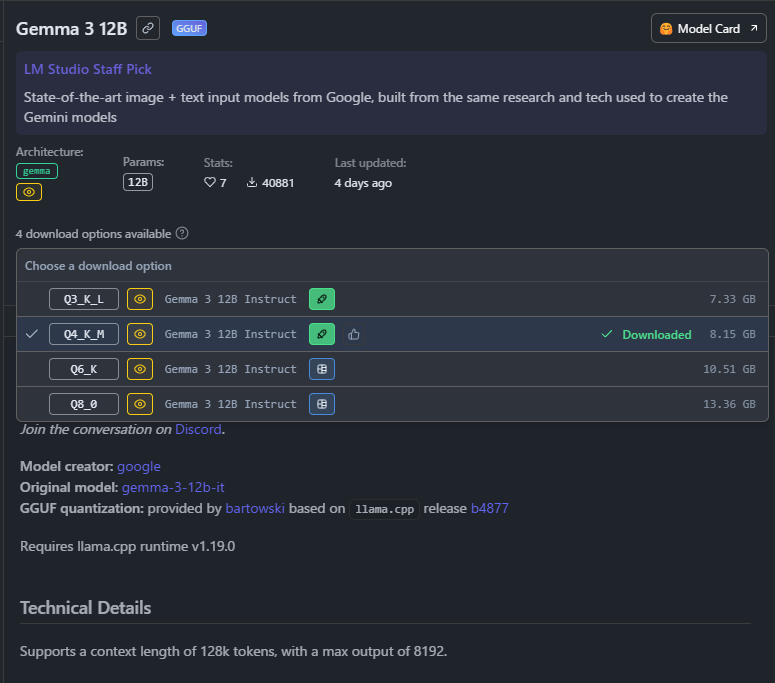Click the thumbs-up recommended icon in Q4_K_M row
Image resolution: width=775 pixels, height=683 pixels.
click(x=353, y=335)
